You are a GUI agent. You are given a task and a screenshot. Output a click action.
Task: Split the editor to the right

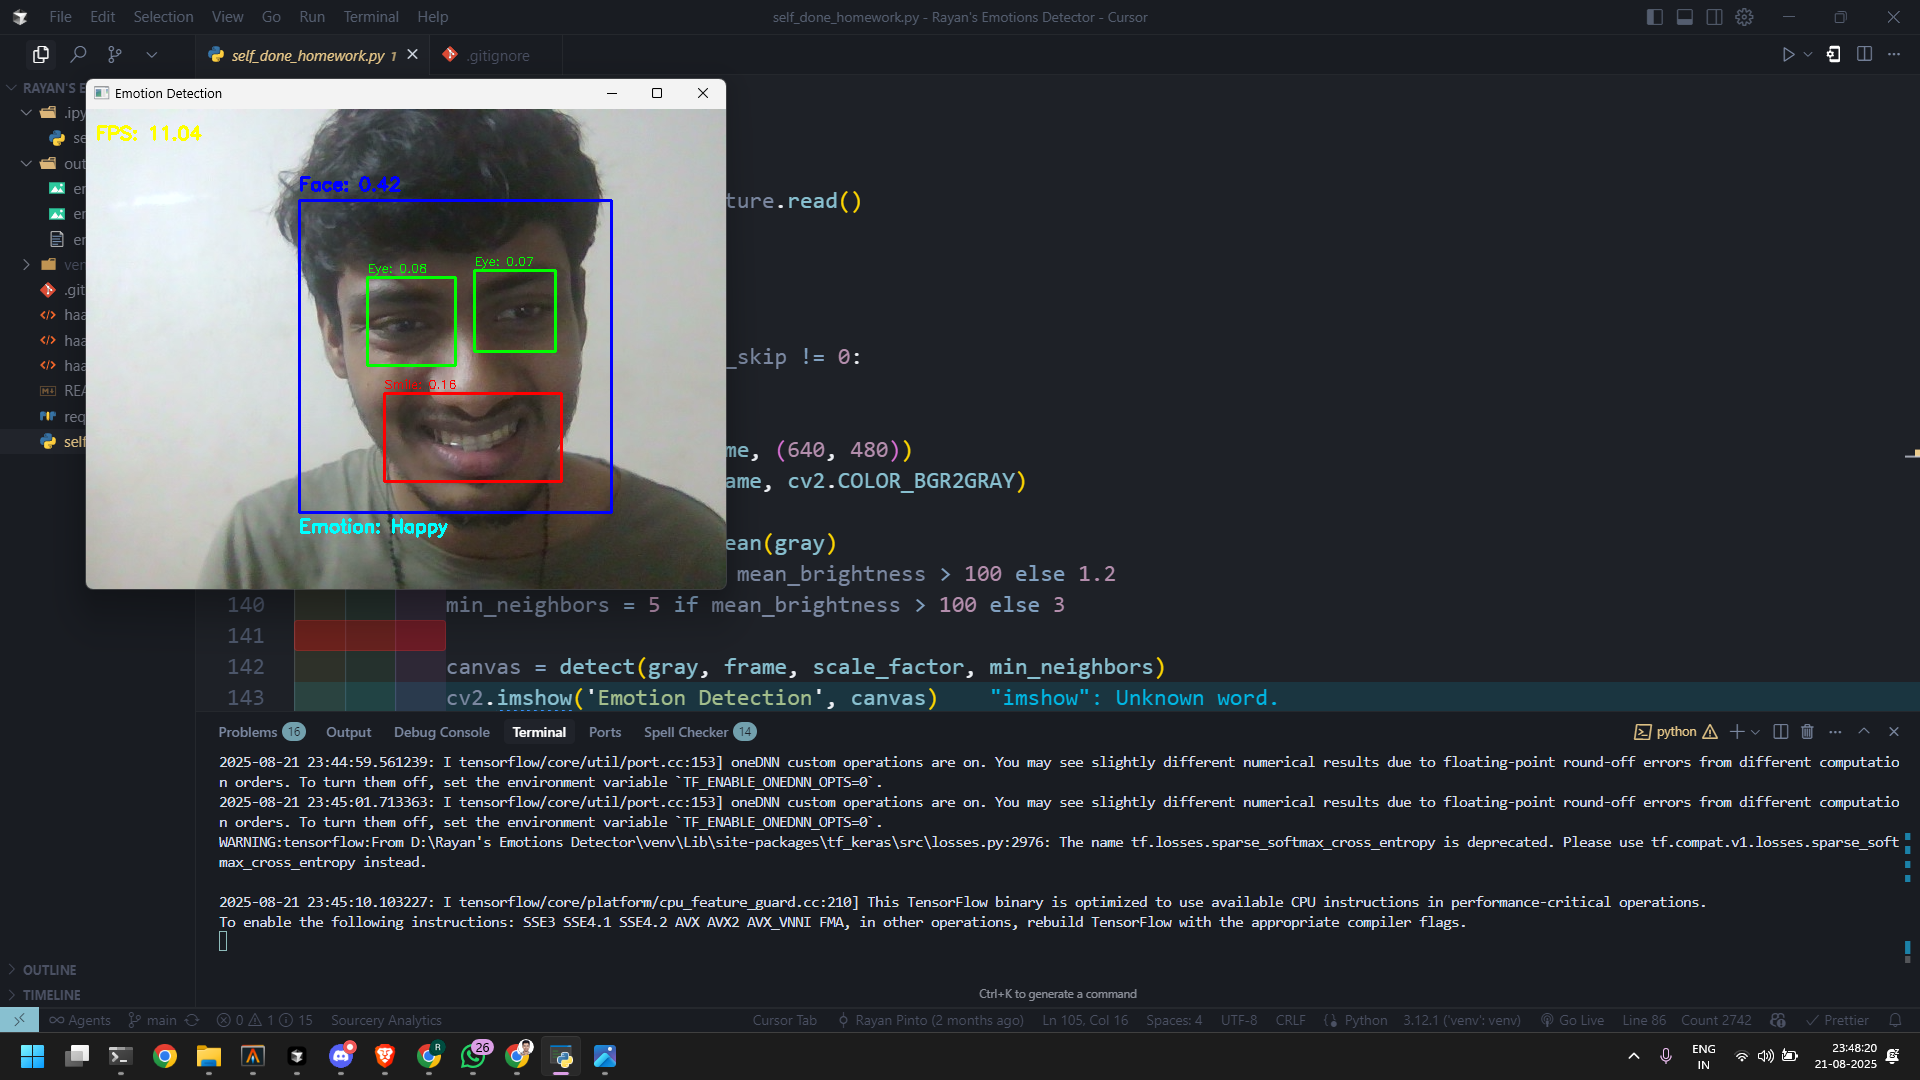[1864, 55]
